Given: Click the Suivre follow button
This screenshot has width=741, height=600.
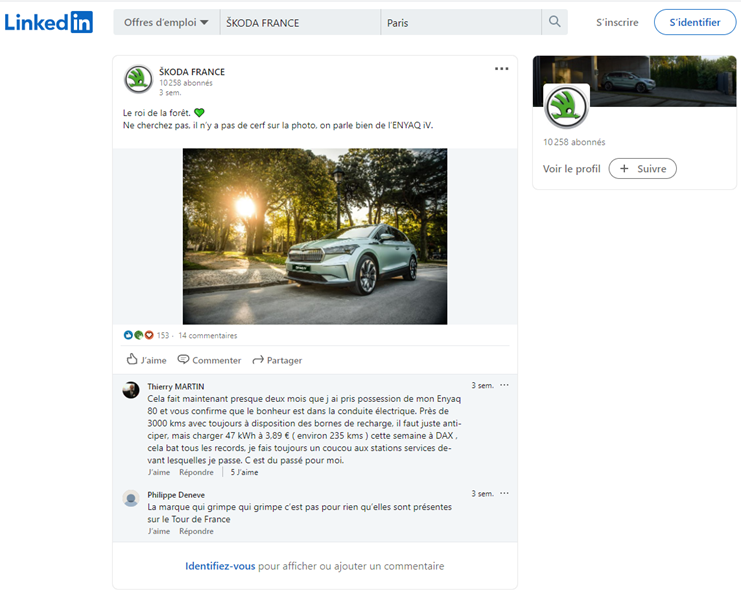Looking at the screenshot, I should point(642,169).
